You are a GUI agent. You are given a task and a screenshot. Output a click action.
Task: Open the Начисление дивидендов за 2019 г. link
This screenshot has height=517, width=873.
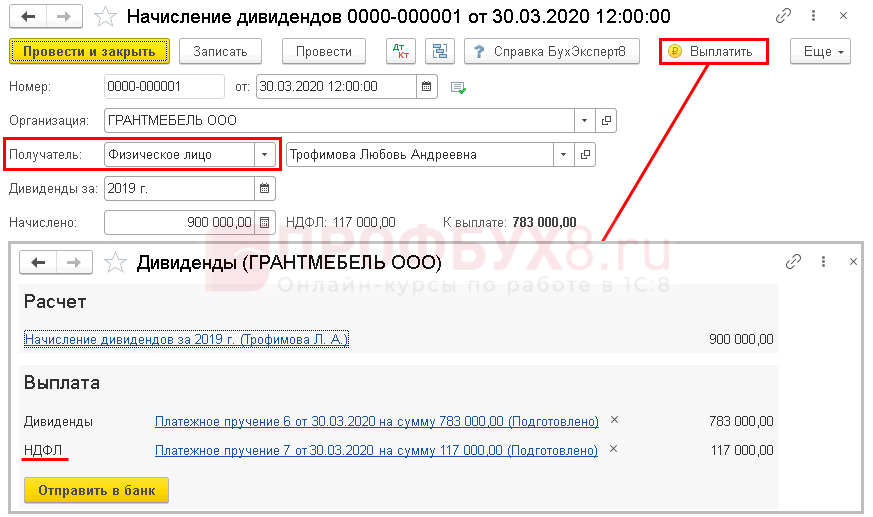click(x=187, y=339)
